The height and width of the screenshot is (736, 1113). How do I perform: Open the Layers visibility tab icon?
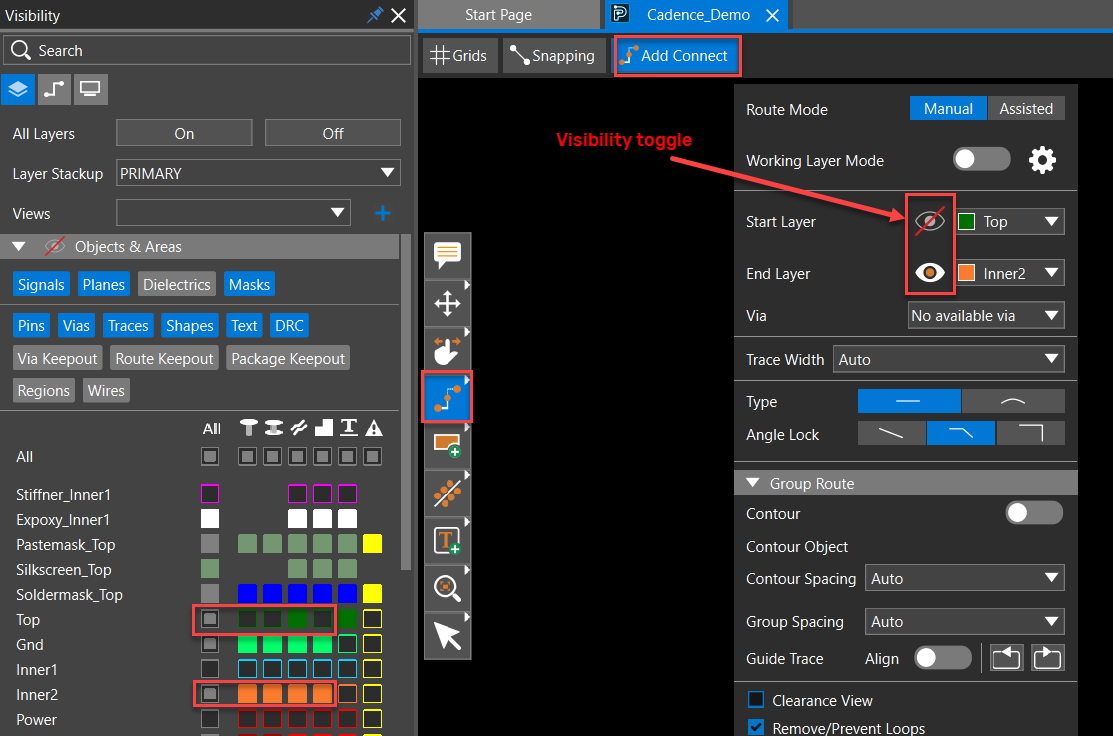tap(18, 89)
